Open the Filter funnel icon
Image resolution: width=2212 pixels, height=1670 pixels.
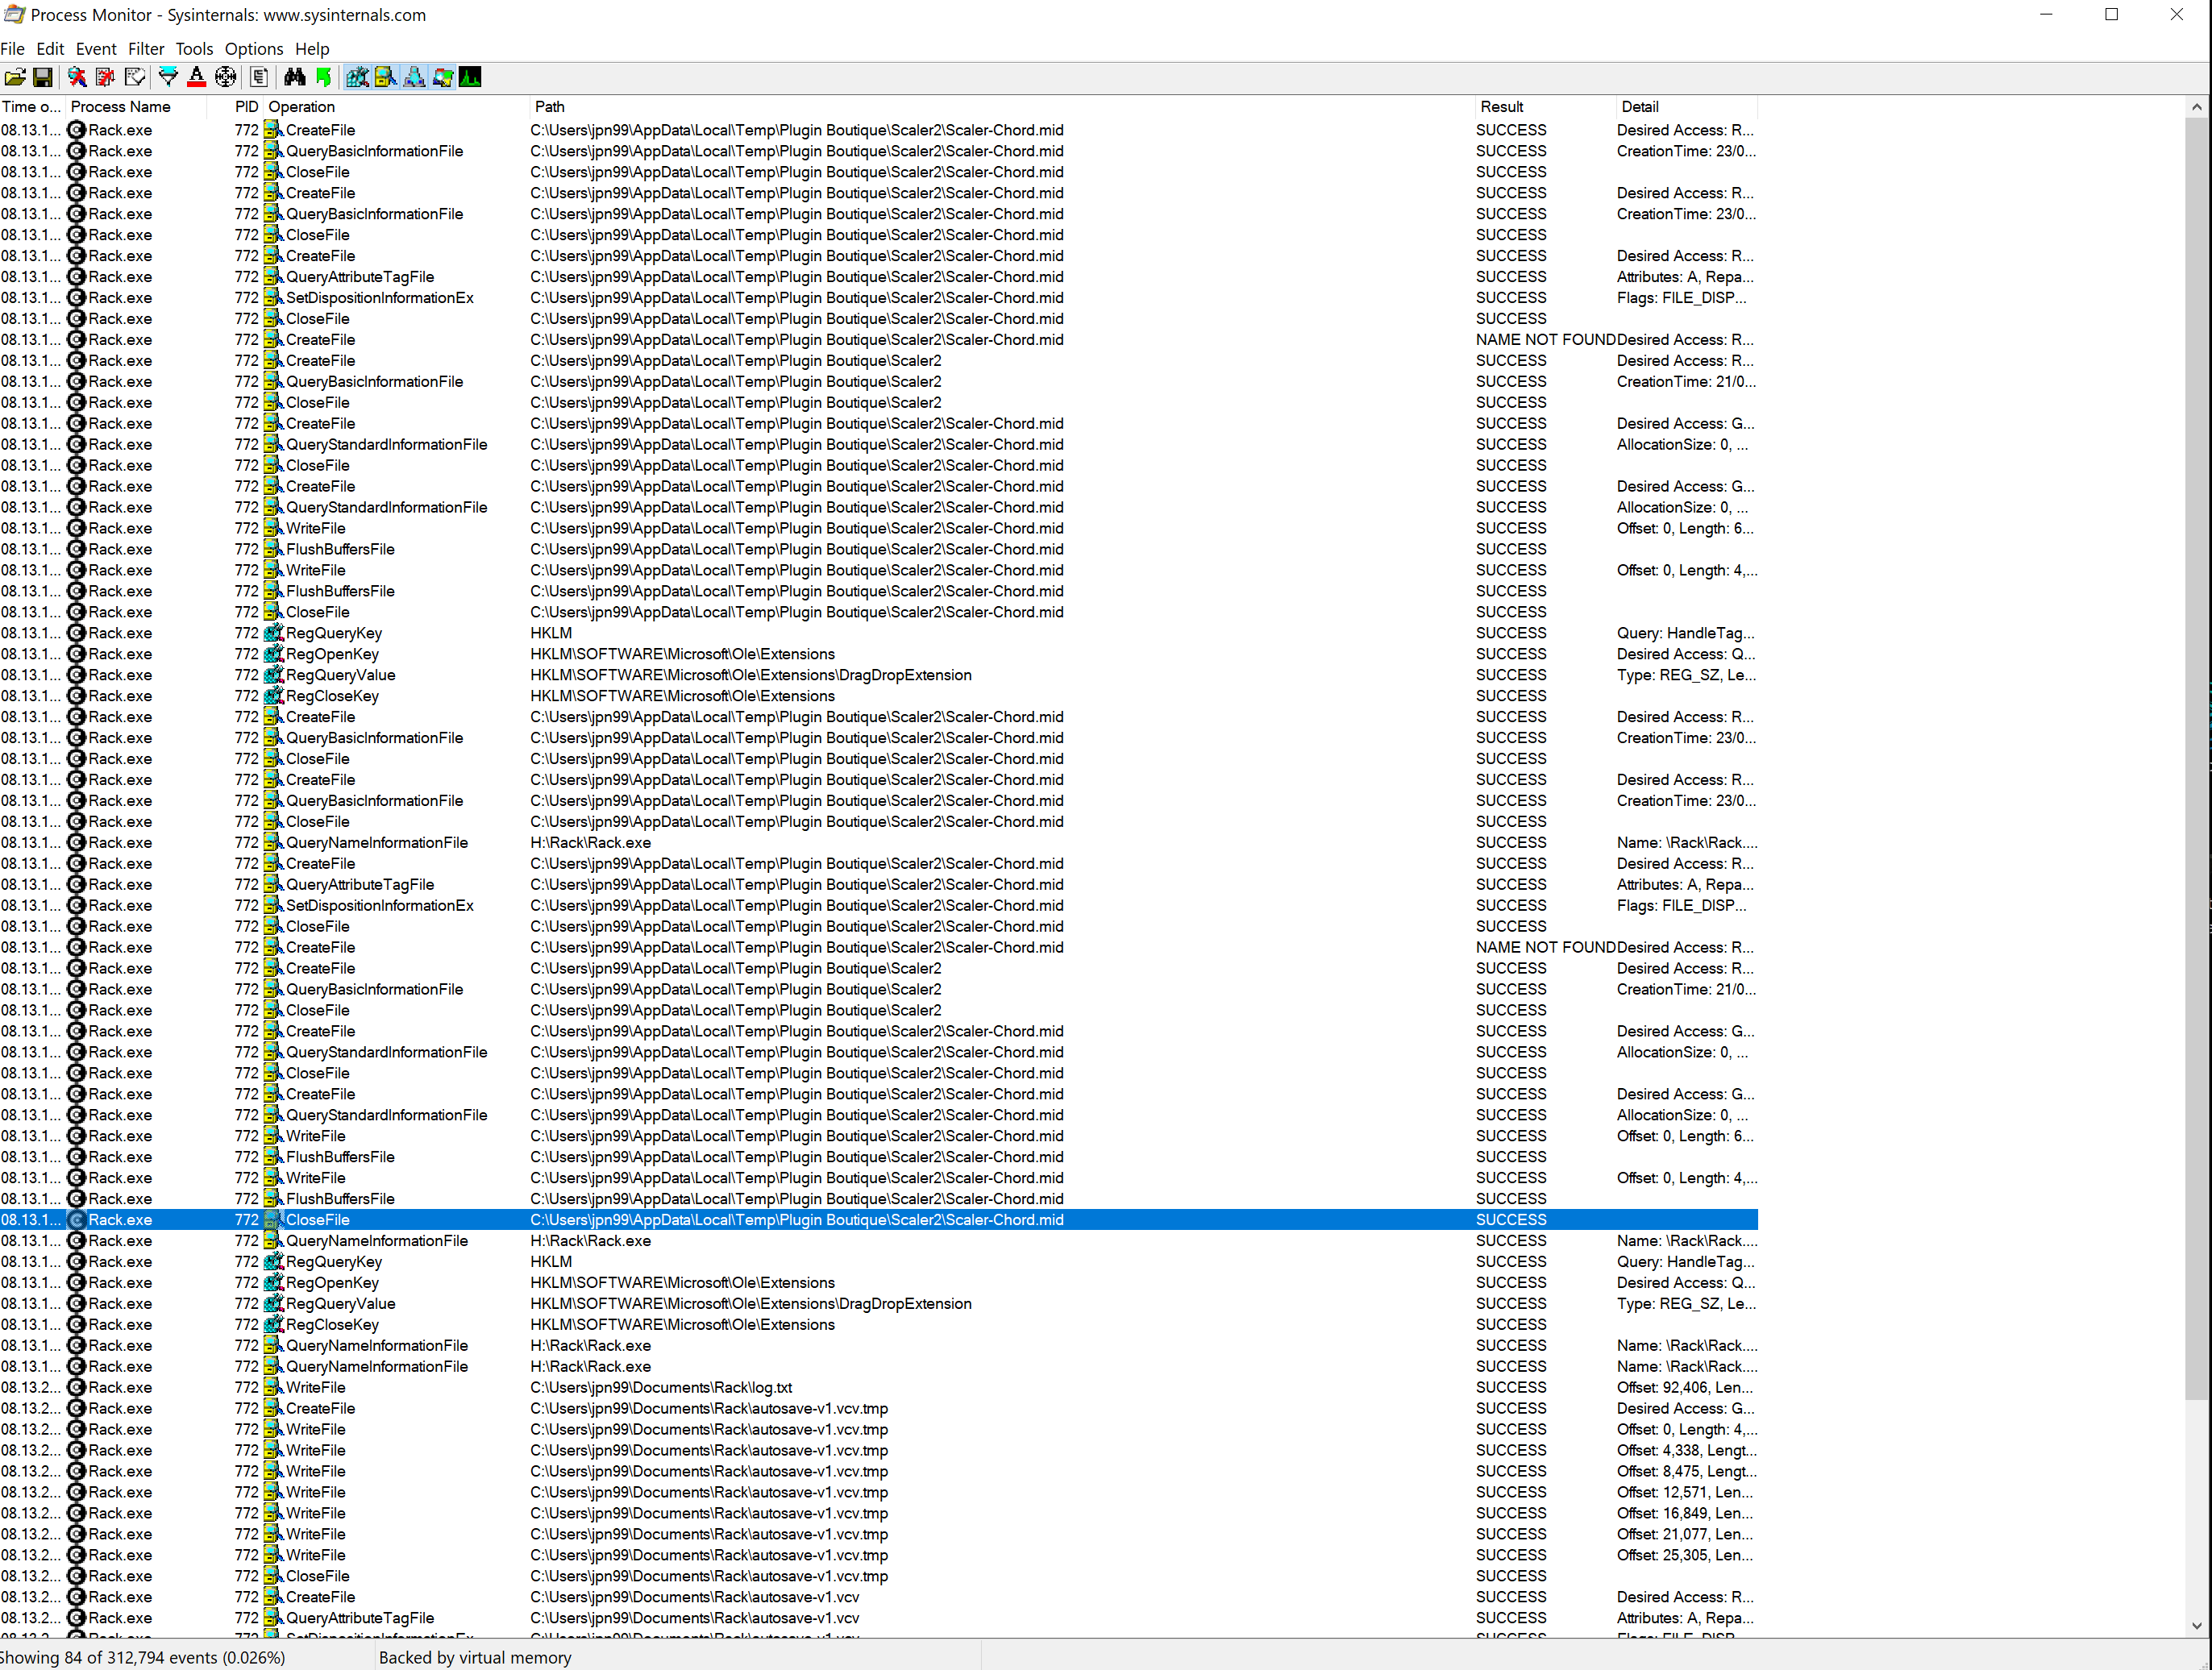click(168, 77)
